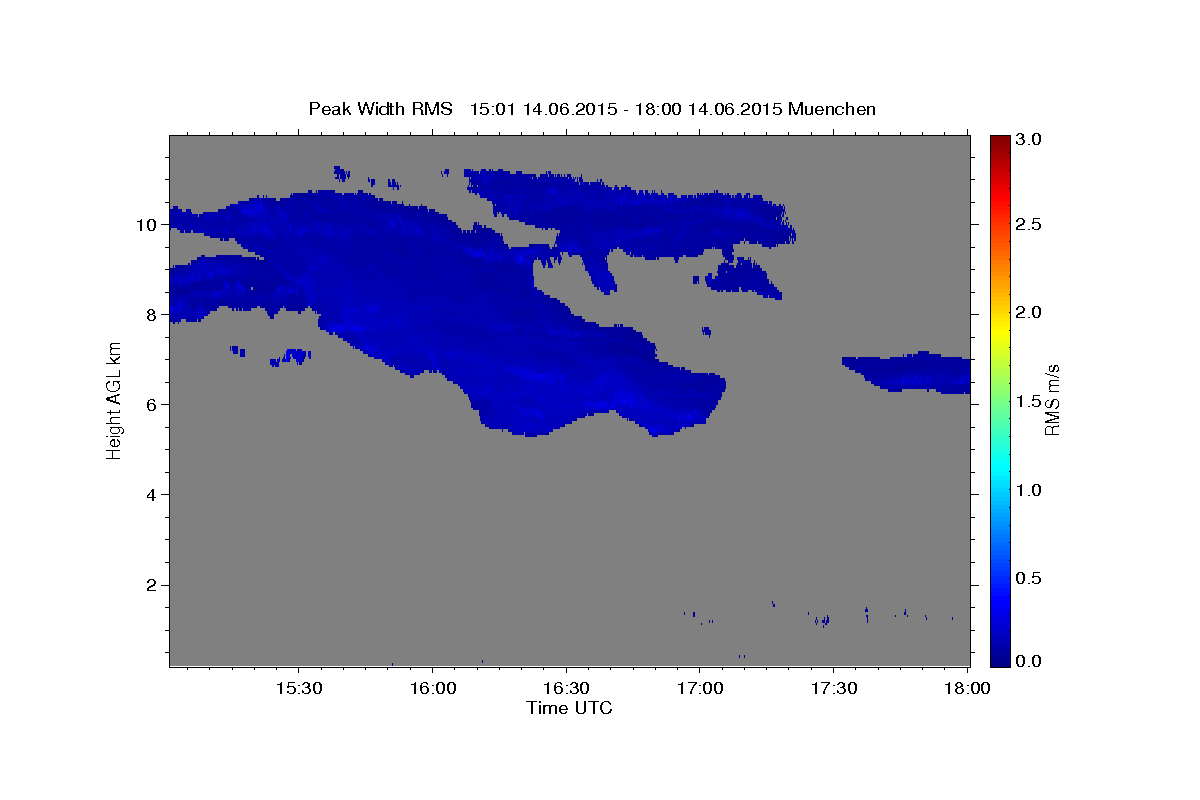1200x800 pixels.
Task: Click the height tick label '6'
Action: (x=153, y=404)
